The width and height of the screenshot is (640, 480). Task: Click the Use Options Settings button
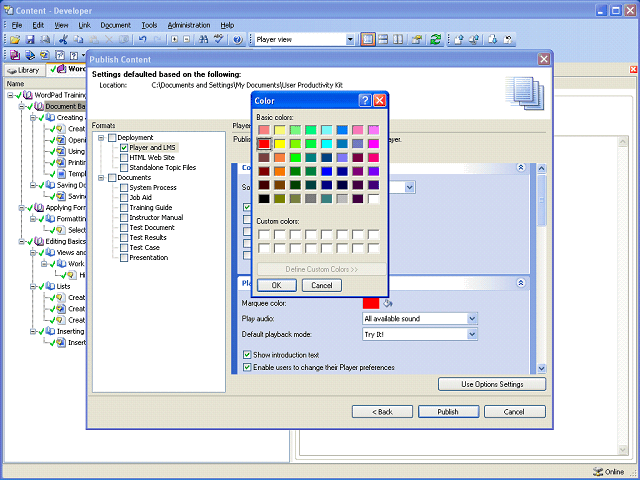492,384
